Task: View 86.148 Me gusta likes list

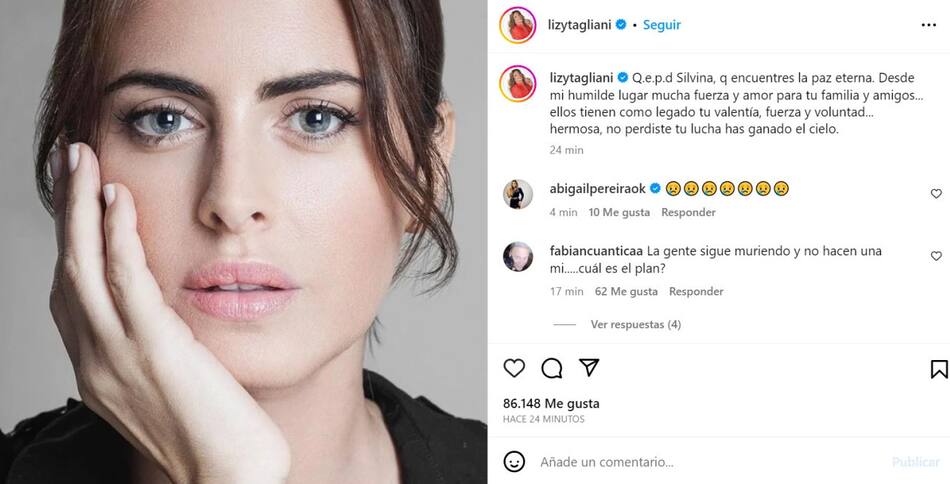Action: coord(551,403)
